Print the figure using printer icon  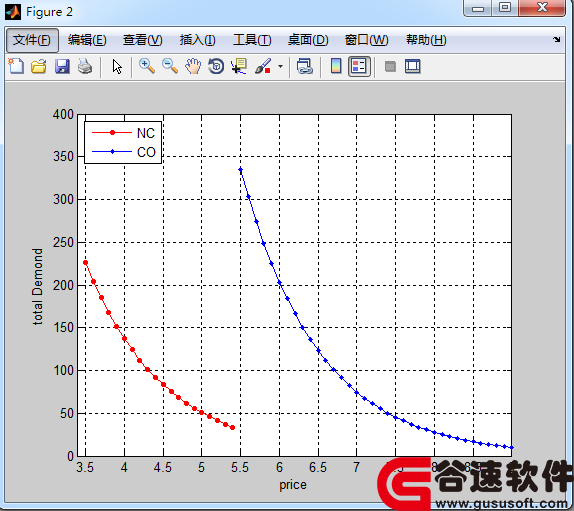click(x=85, y=67)
